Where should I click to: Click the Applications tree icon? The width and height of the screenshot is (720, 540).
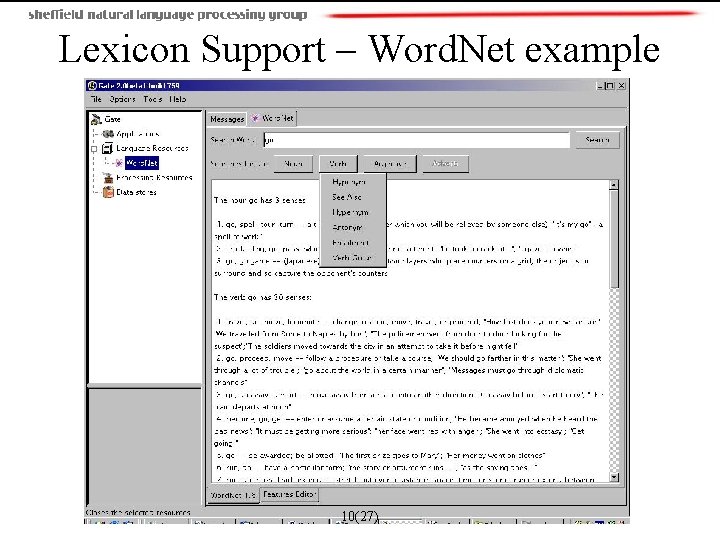click(x=108, y=134)
